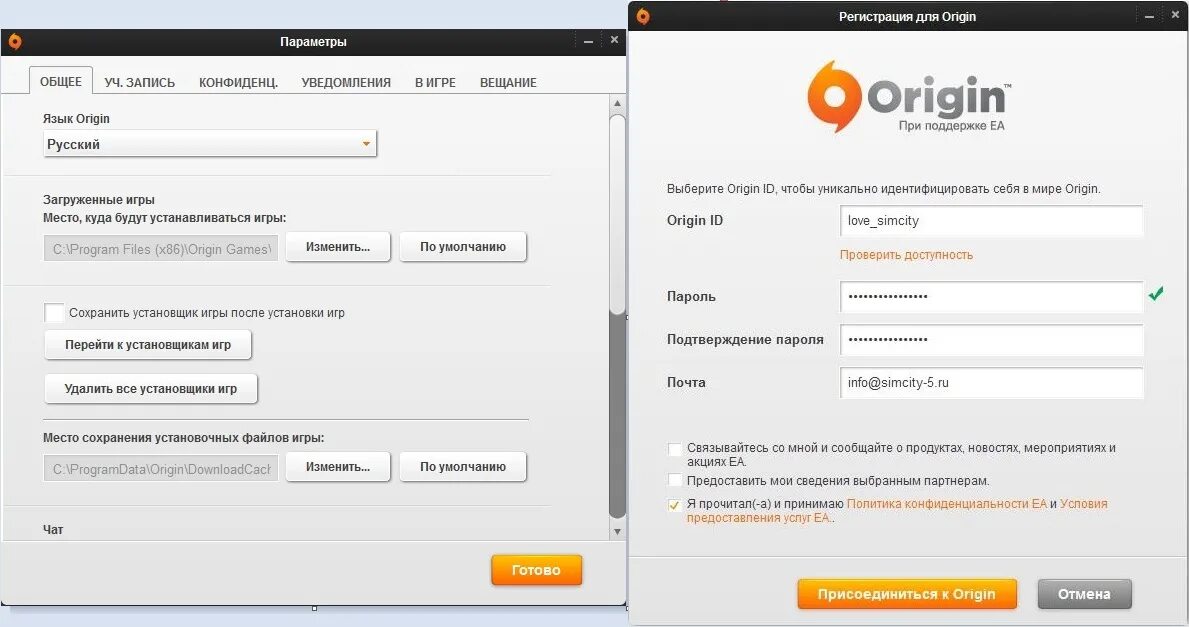Click the Подтверждение пароля field
Viewport: 1189px width, 627px height.
tap(991, 340)
